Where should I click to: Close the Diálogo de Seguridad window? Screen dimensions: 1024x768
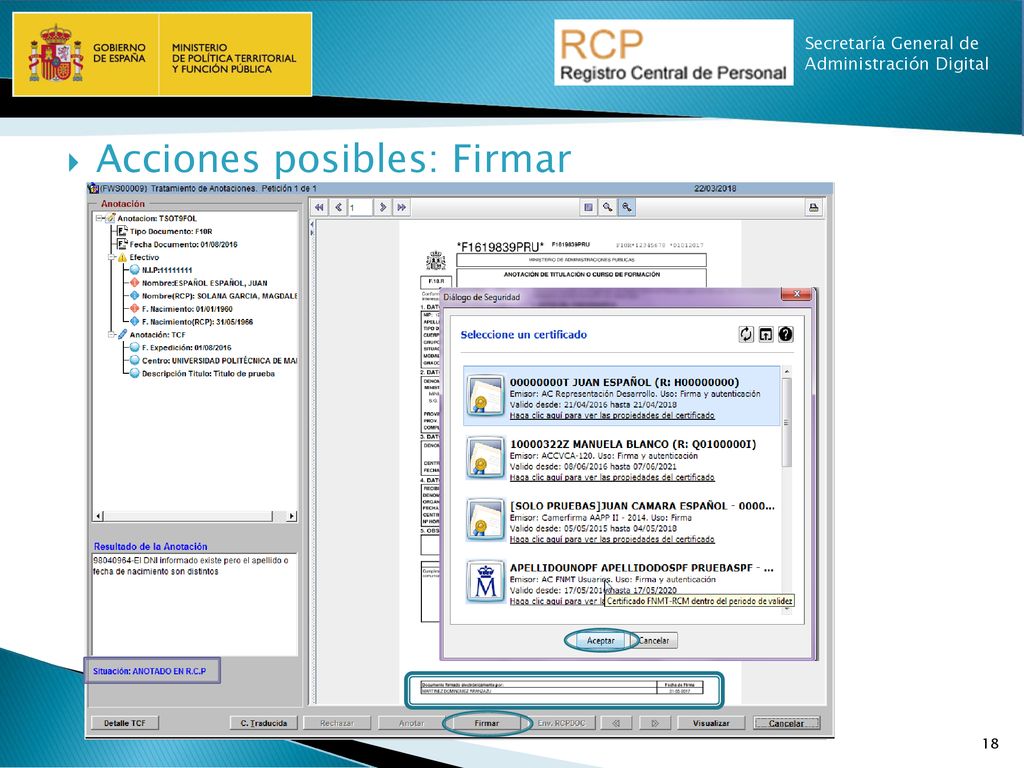pos(797,295)
